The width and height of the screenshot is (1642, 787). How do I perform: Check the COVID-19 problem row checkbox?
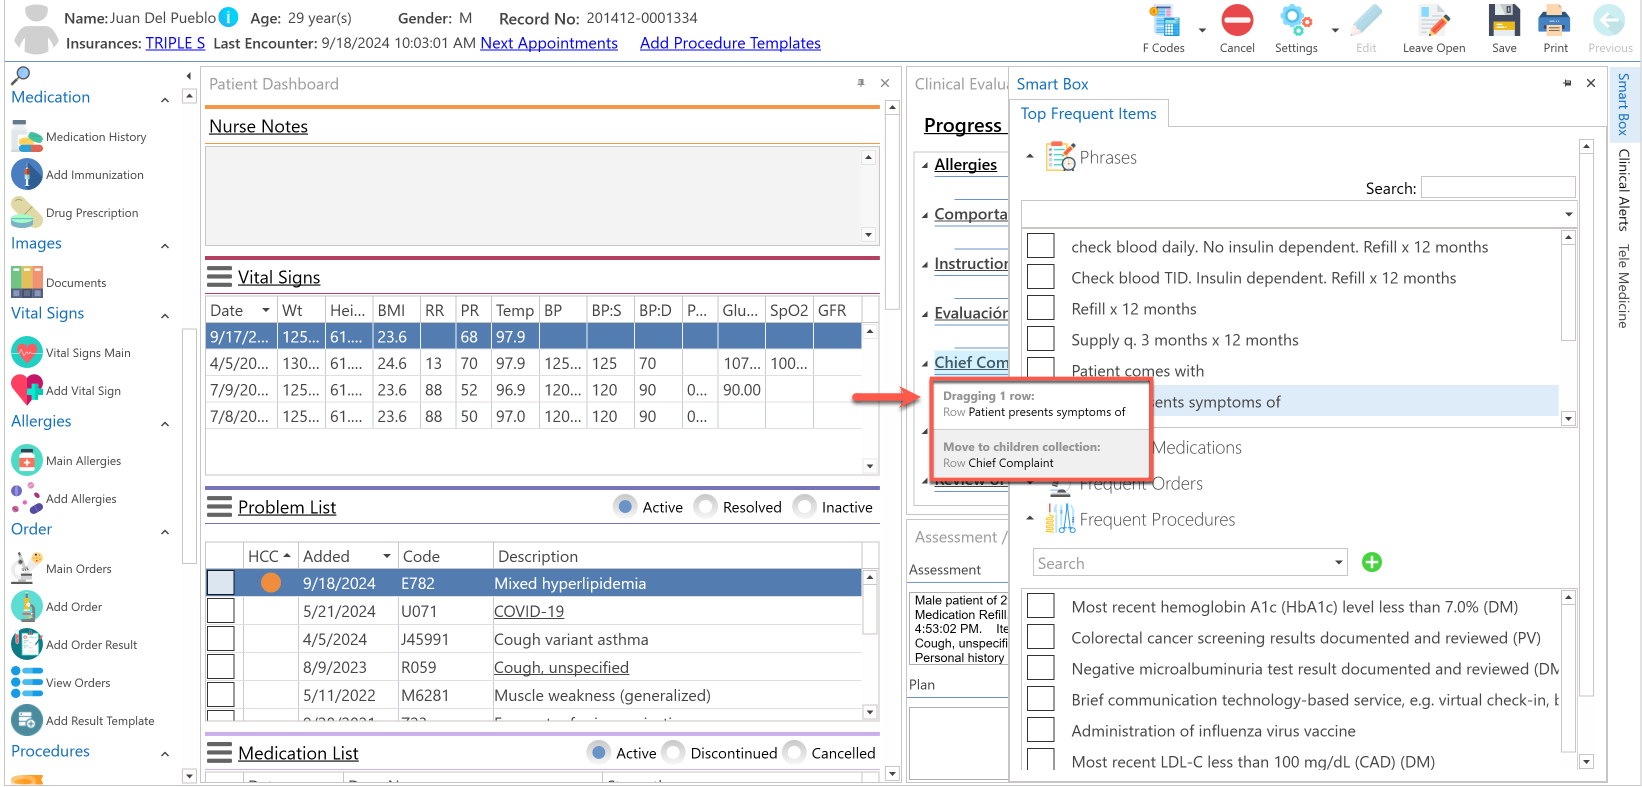click(220, 611)
